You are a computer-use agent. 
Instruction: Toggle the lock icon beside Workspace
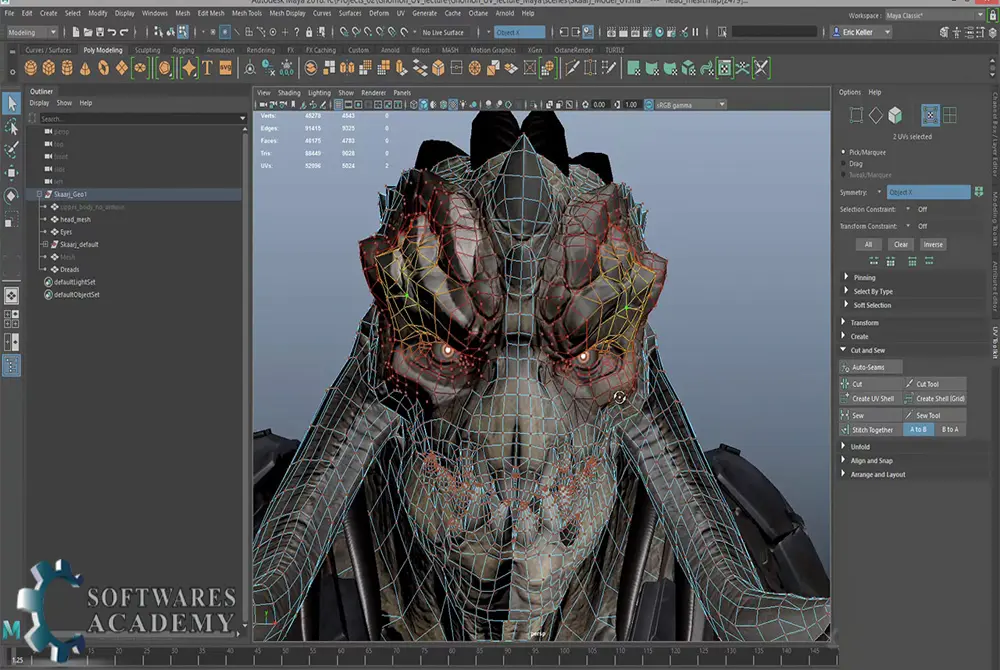click(x=992, y=15)
